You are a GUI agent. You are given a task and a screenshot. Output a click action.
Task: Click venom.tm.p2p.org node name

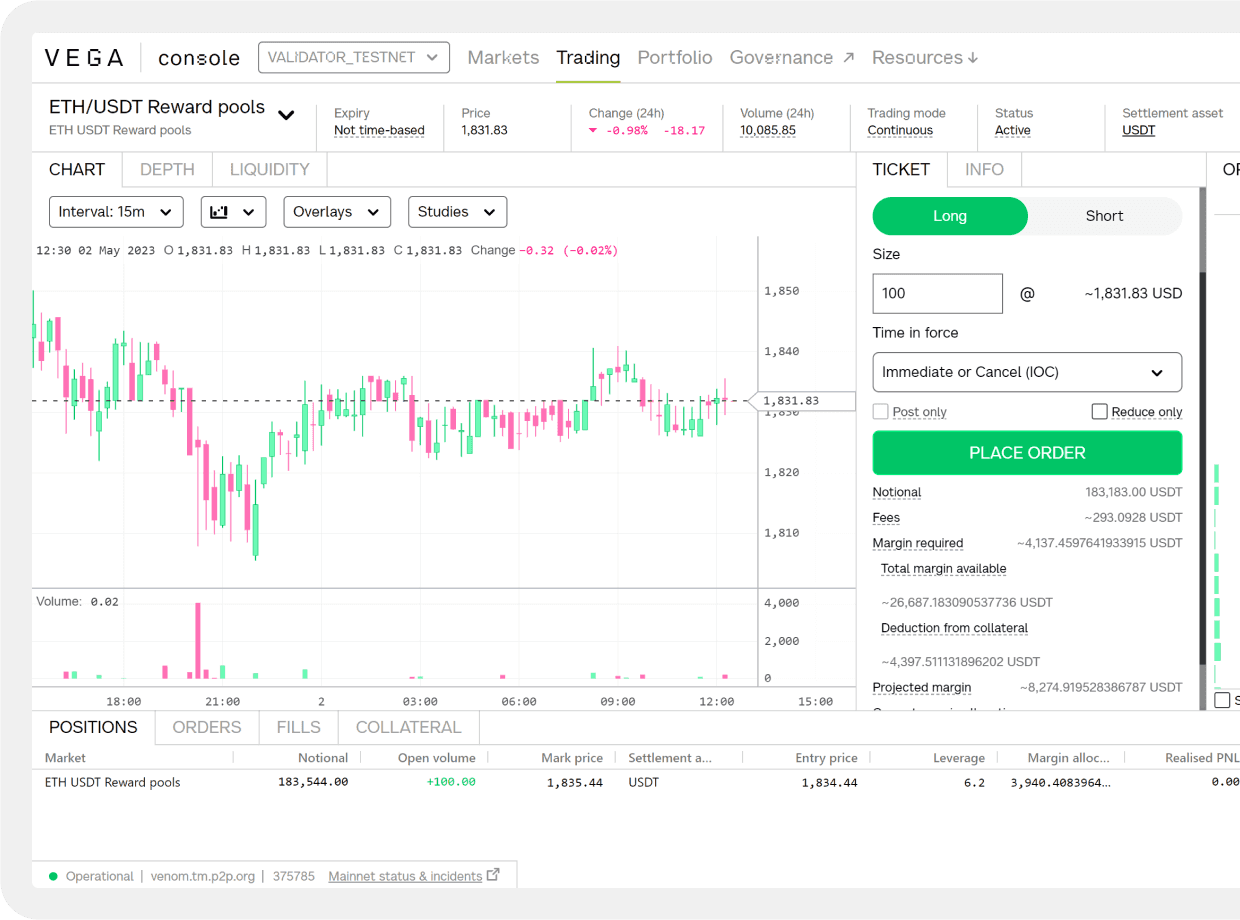203,876
